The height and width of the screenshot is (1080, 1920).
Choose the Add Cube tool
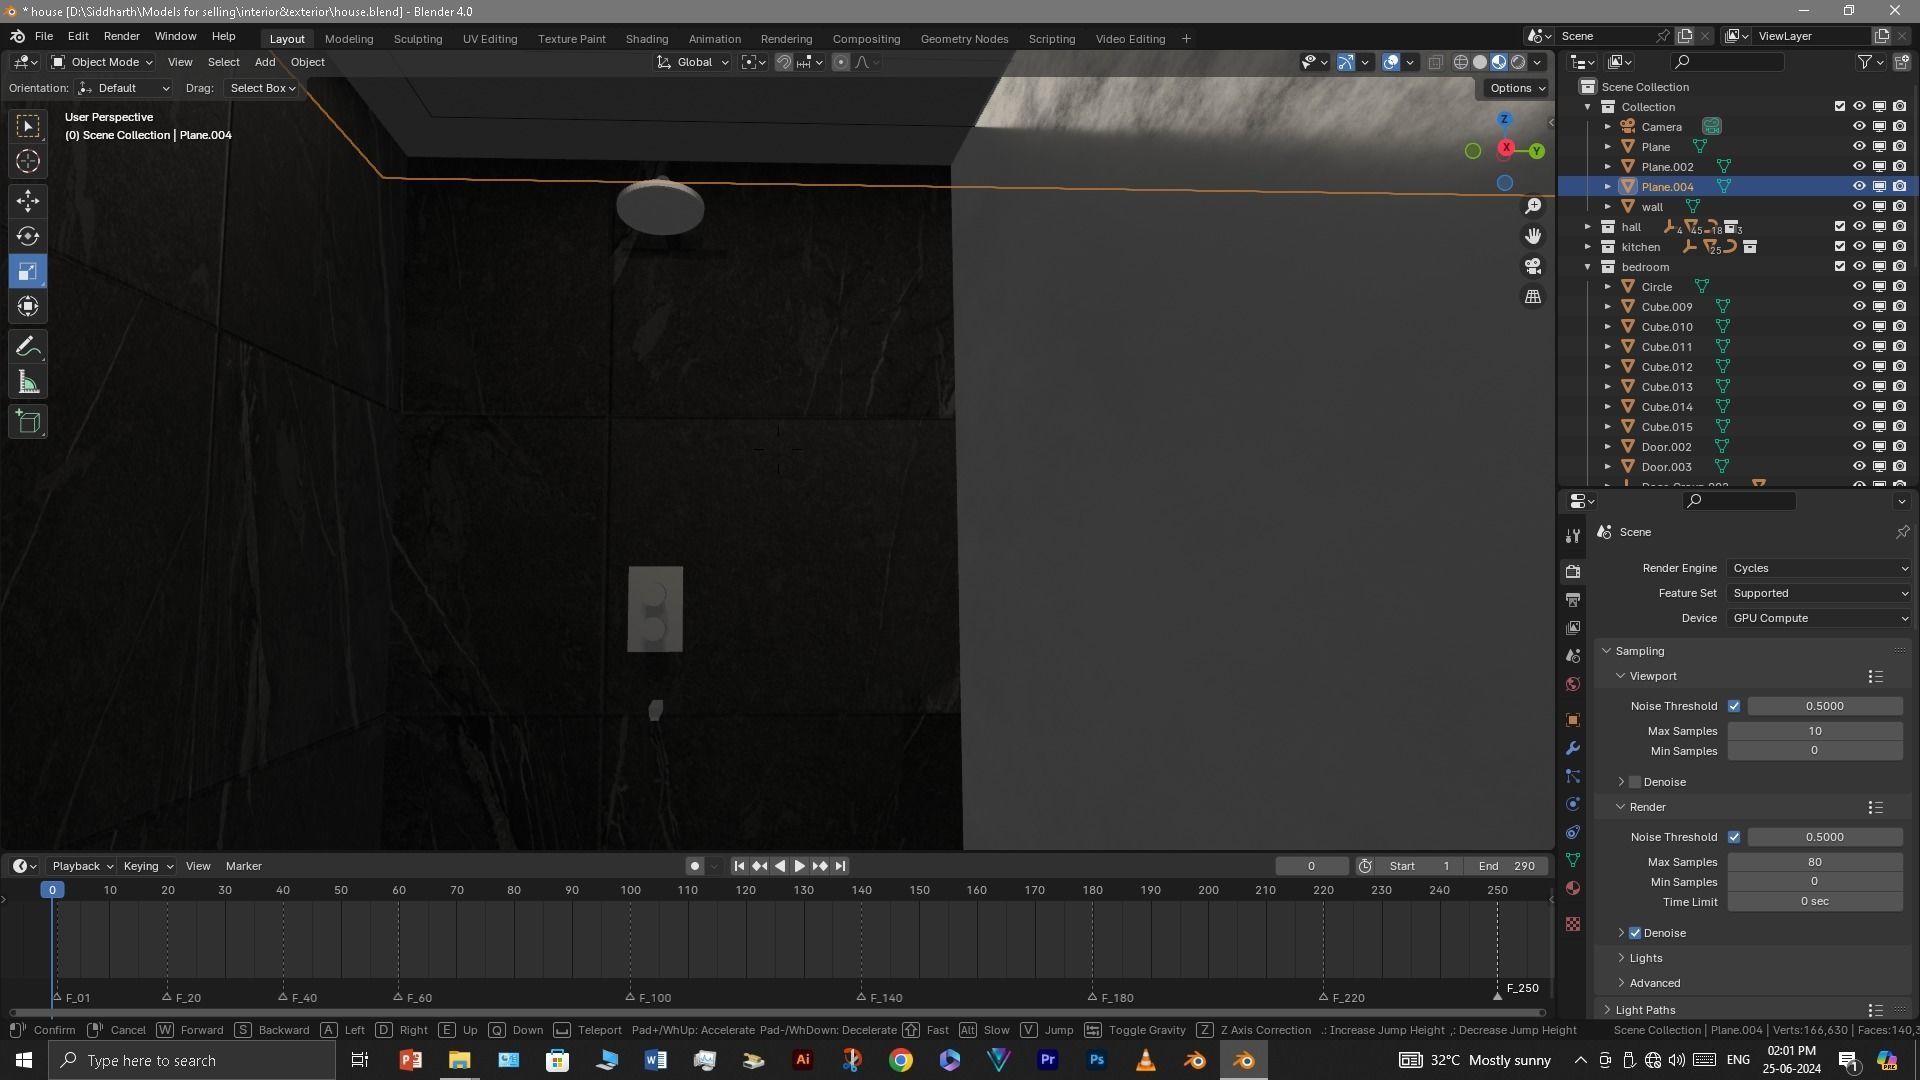pos(28,422)
